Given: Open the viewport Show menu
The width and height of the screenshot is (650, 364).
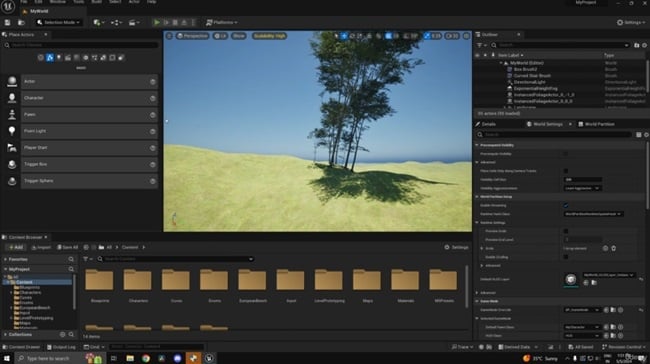Looking at the screenshot, I should point(239,36).
